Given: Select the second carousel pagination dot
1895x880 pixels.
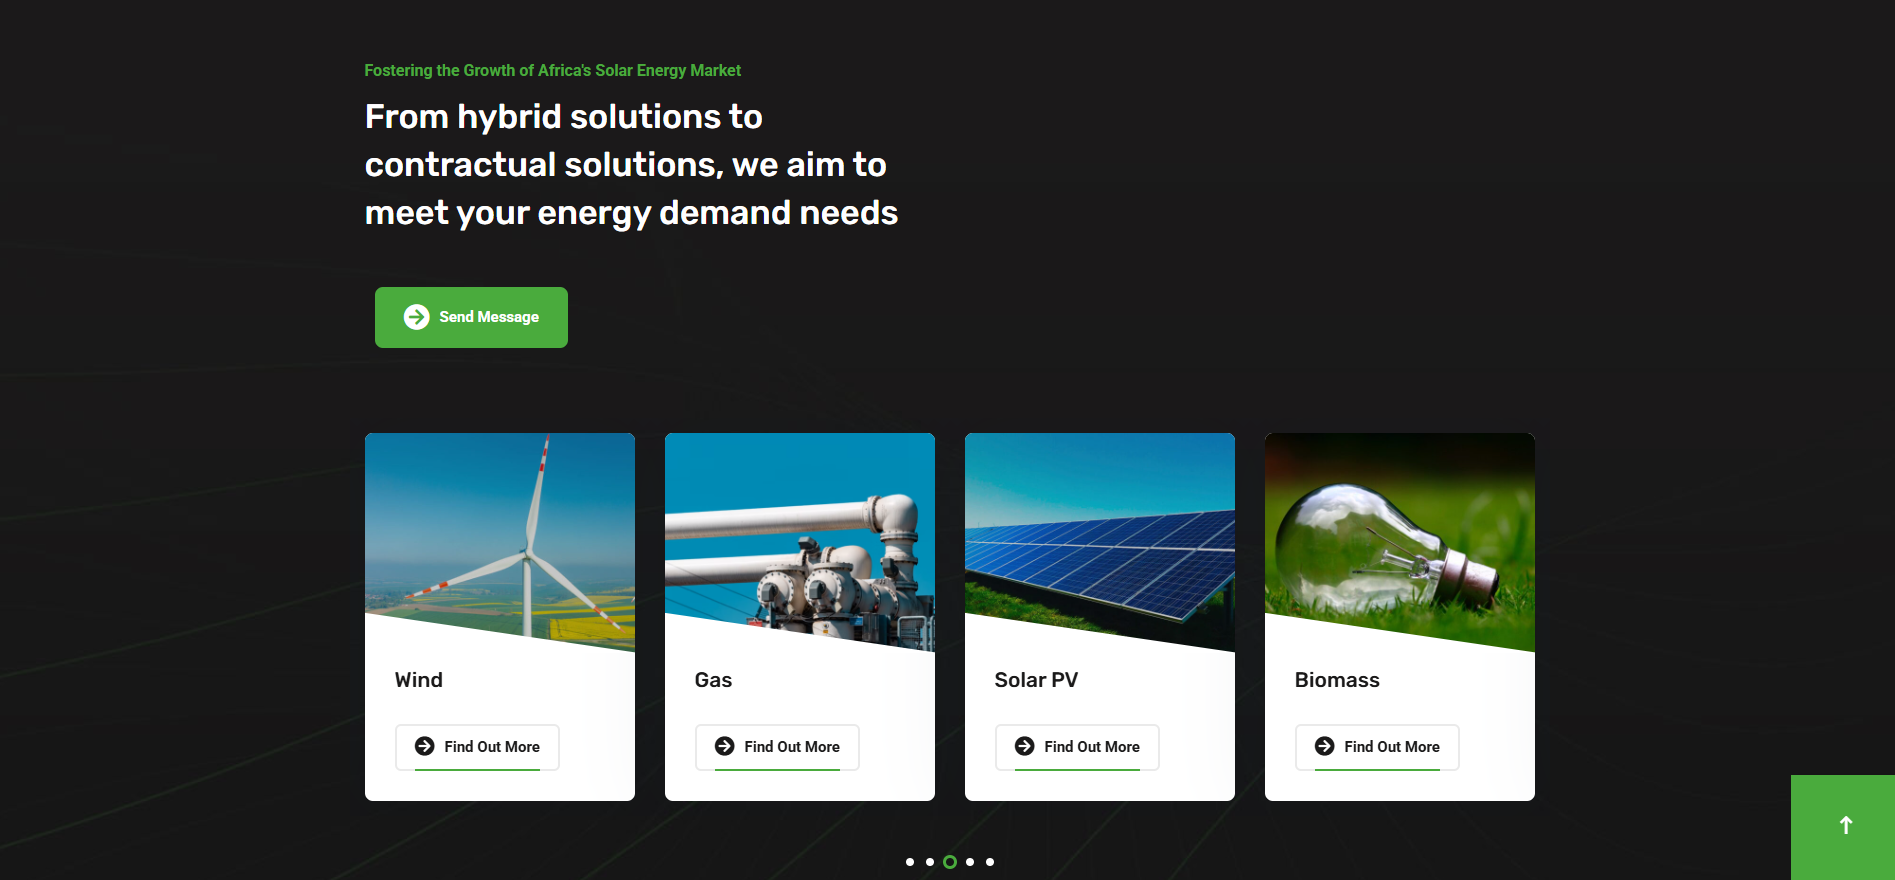Looking at the screenshot, I should [x=930, y=862].
